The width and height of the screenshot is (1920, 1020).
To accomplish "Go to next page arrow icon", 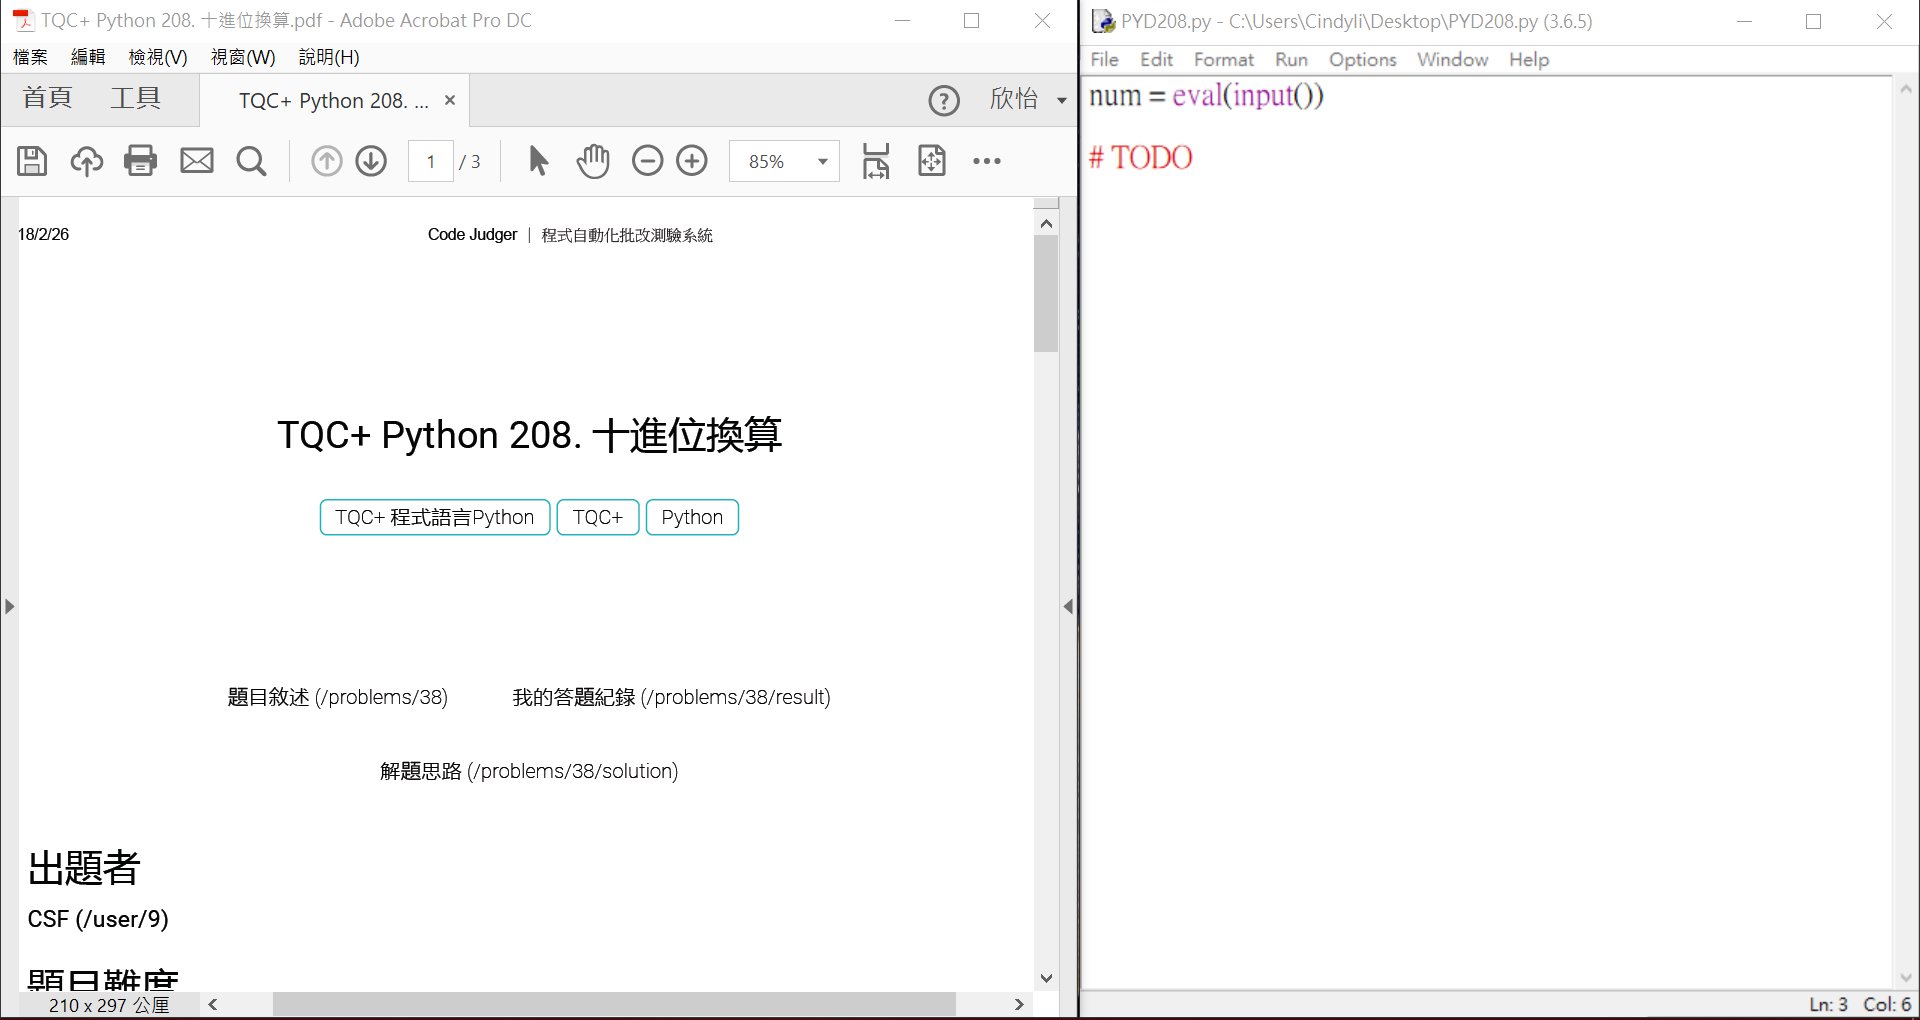I will click(x=371, y=161).
